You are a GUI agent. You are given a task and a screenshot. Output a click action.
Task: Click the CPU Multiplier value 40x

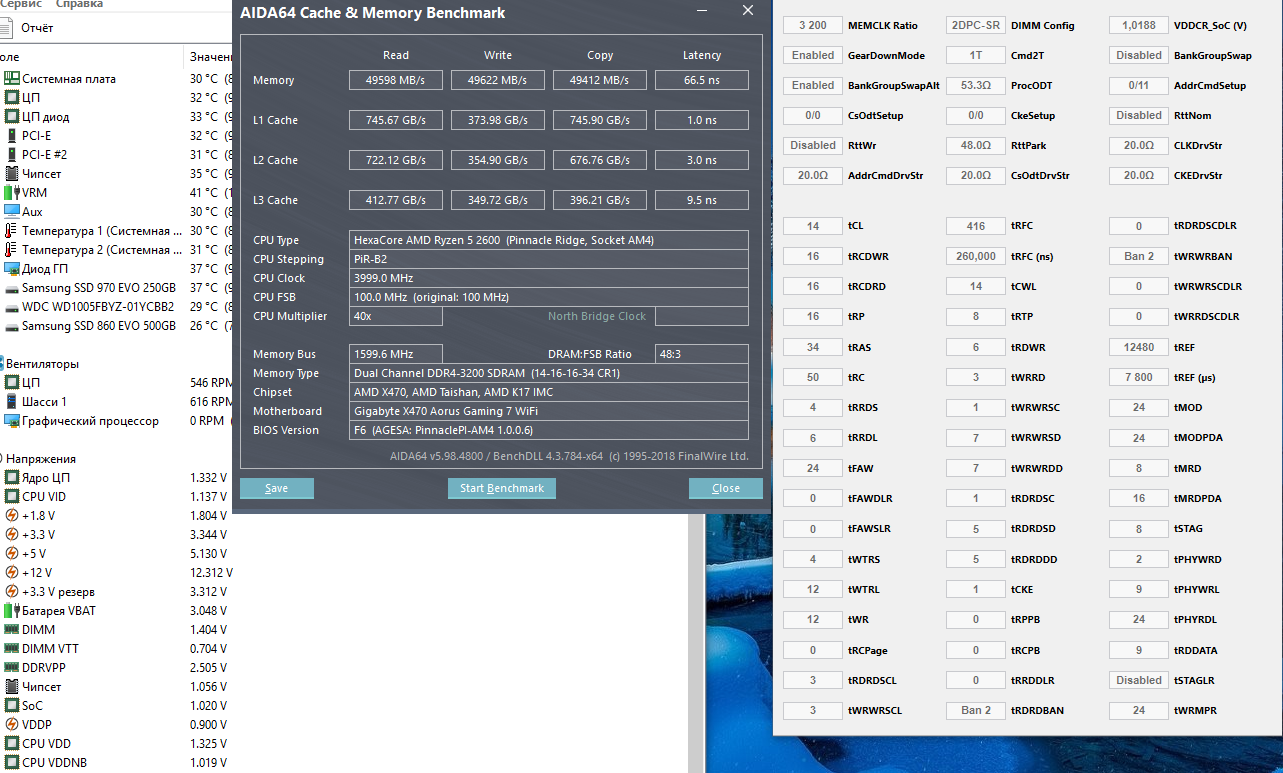[x=396, y=316]
